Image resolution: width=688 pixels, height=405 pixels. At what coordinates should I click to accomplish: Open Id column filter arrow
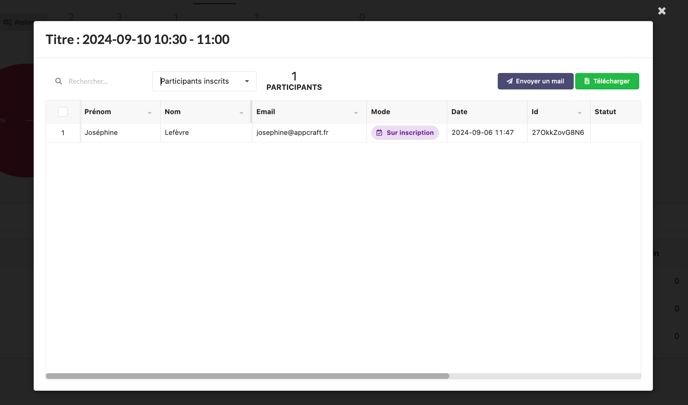tap(580, 113)
